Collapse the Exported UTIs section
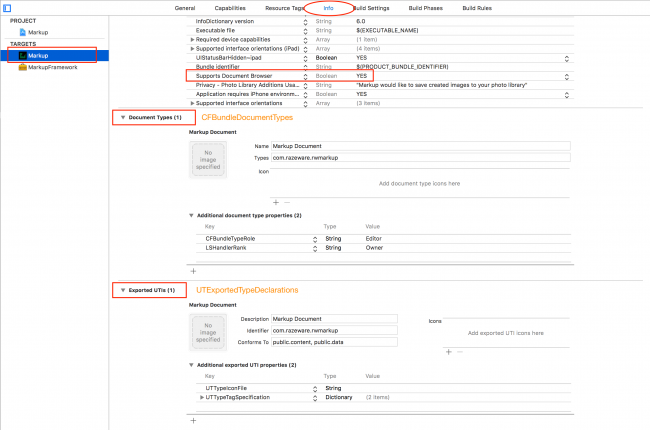The height and width of the screenshot is (430, 650). coord(123,290)
